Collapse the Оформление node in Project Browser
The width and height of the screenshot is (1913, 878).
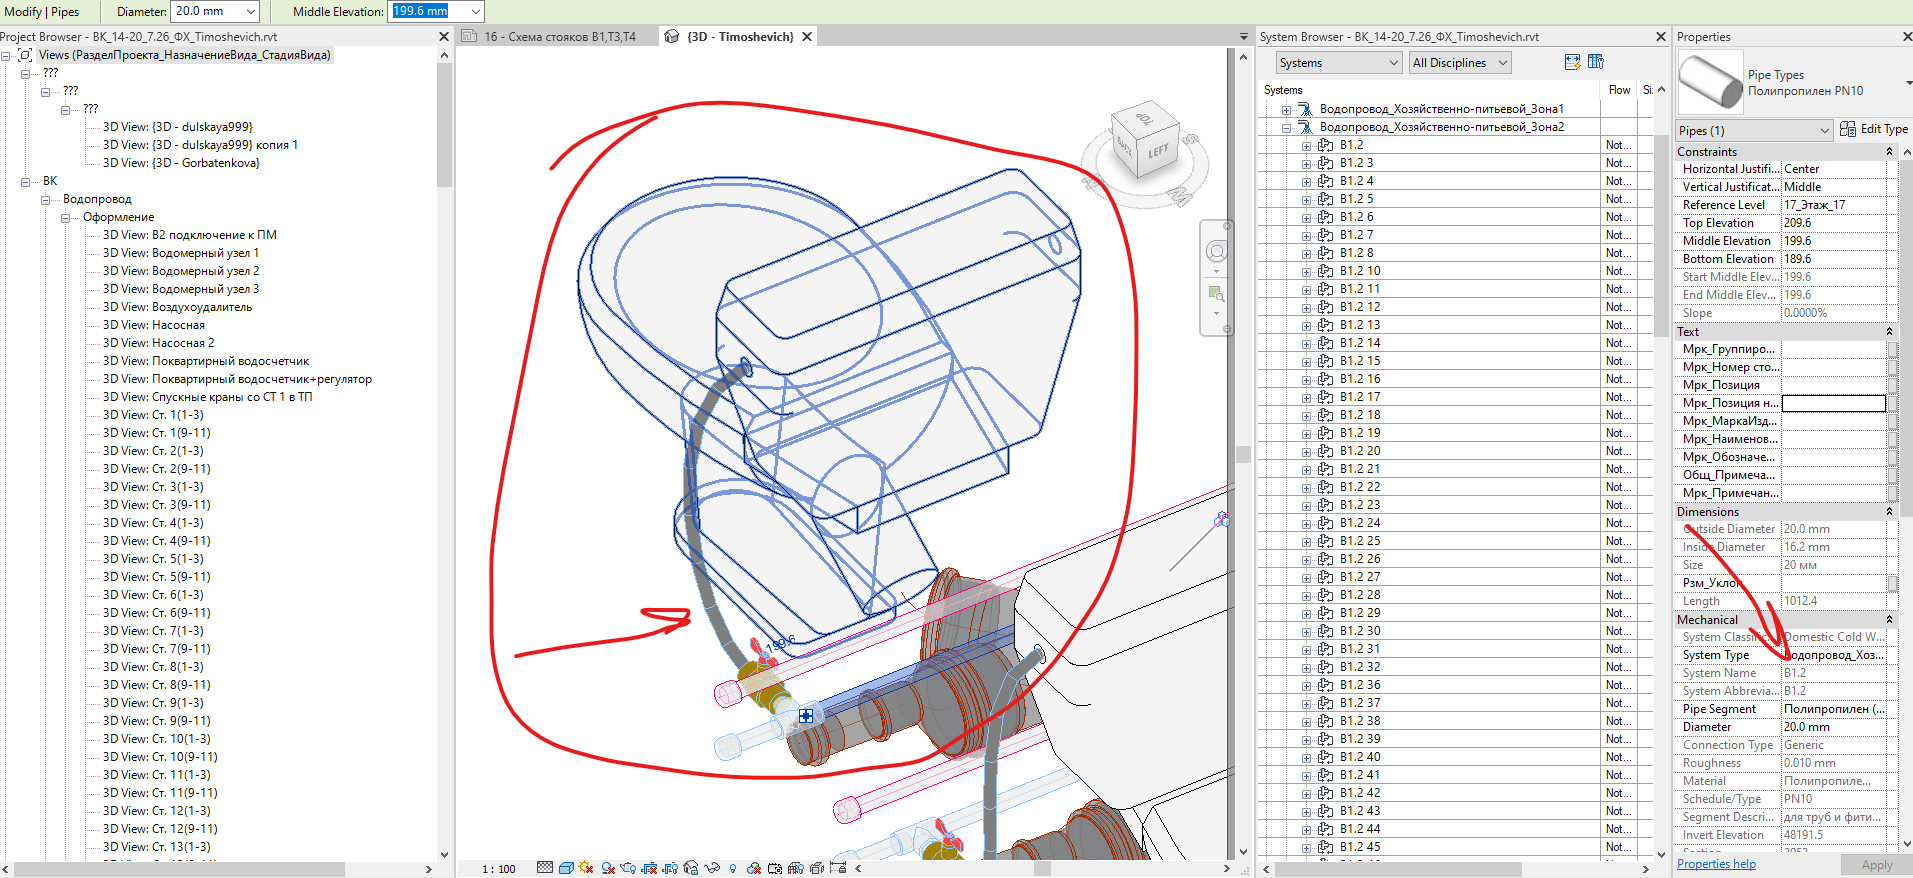[66, 218]
